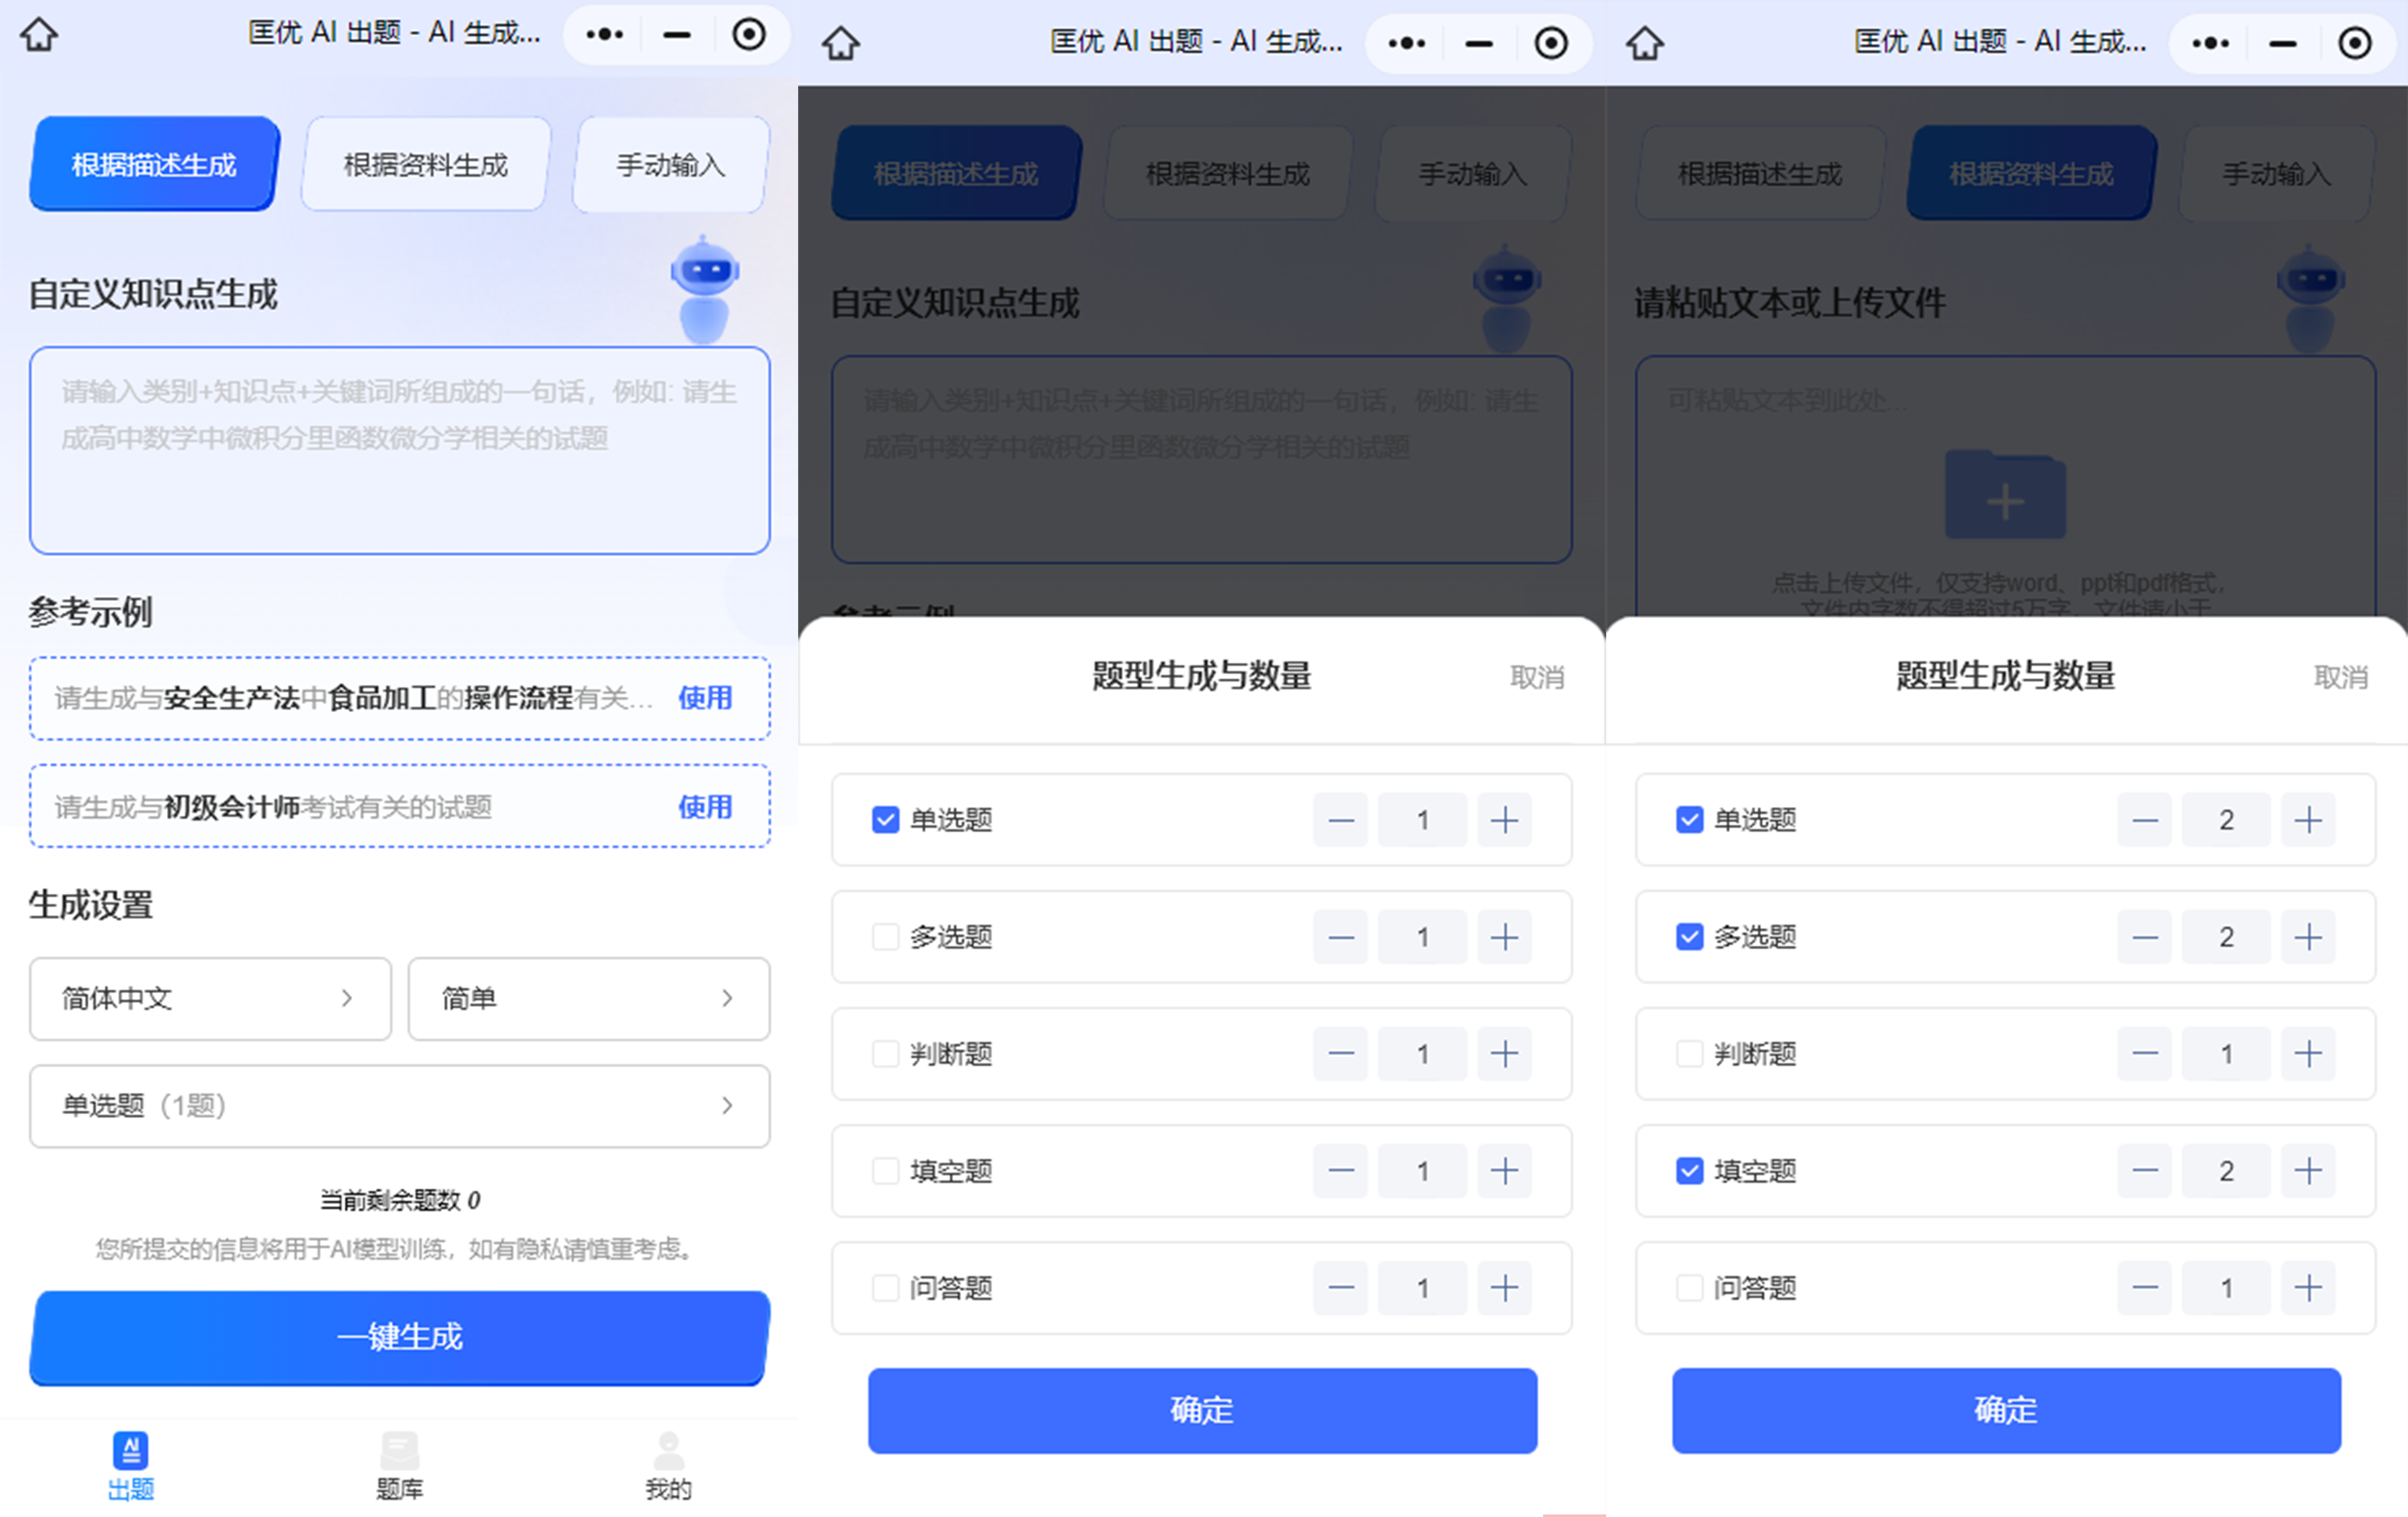Uncheck 填空题 checkbox in right panel
The height and width of the screenshot is (1517, 2408).
point(1689,1171)
